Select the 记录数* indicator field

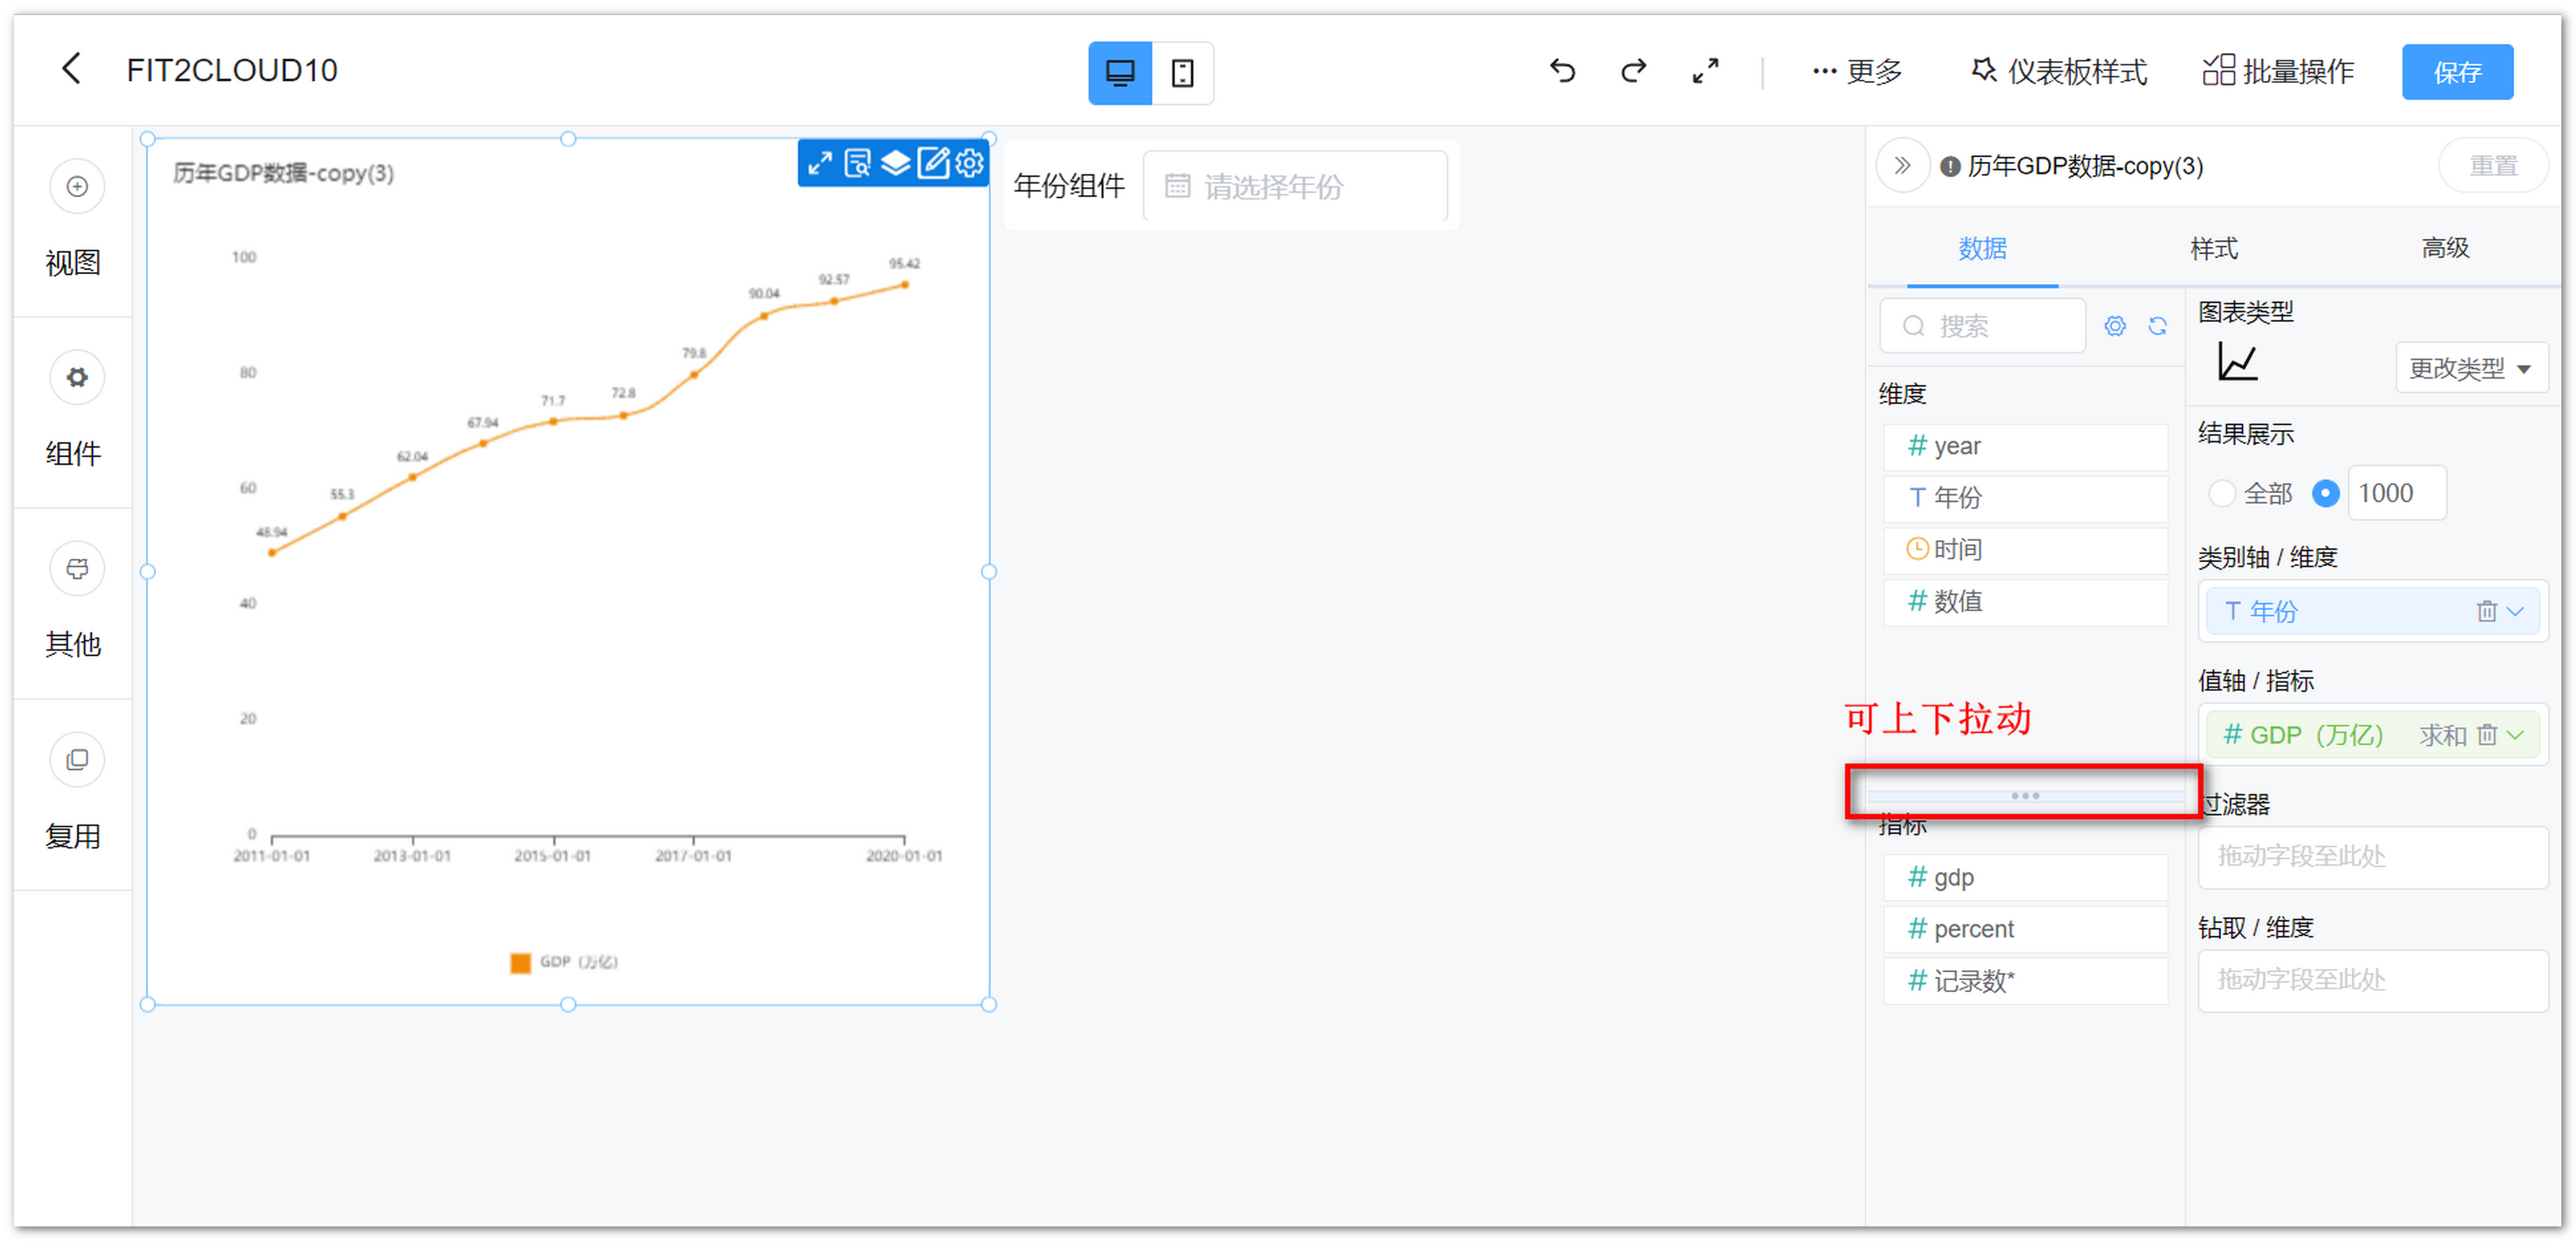2025,982
